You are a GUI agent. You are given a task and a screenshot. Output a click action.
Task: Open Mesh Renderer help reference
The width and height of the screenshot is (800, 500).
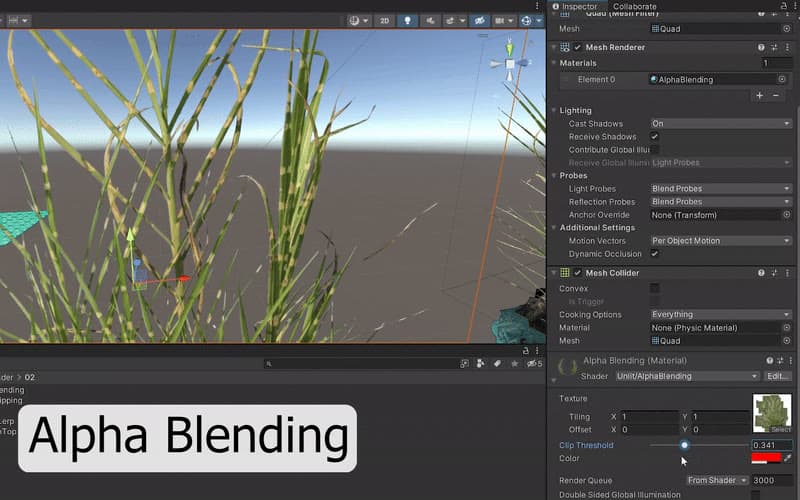coord(761,47)
